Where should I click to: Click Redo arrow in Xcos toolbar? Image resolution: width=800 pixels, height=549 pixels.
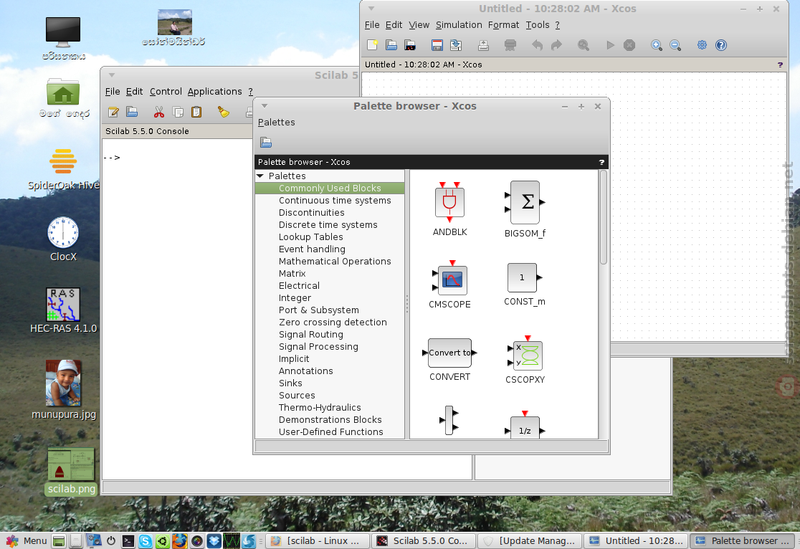coord(556,45)
